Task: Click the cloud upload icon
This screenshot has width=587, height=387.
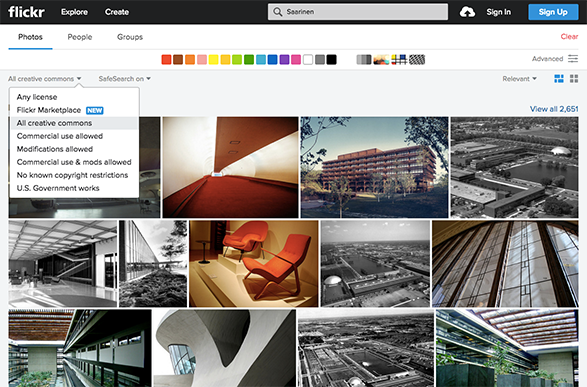Action: coord(467,12)
